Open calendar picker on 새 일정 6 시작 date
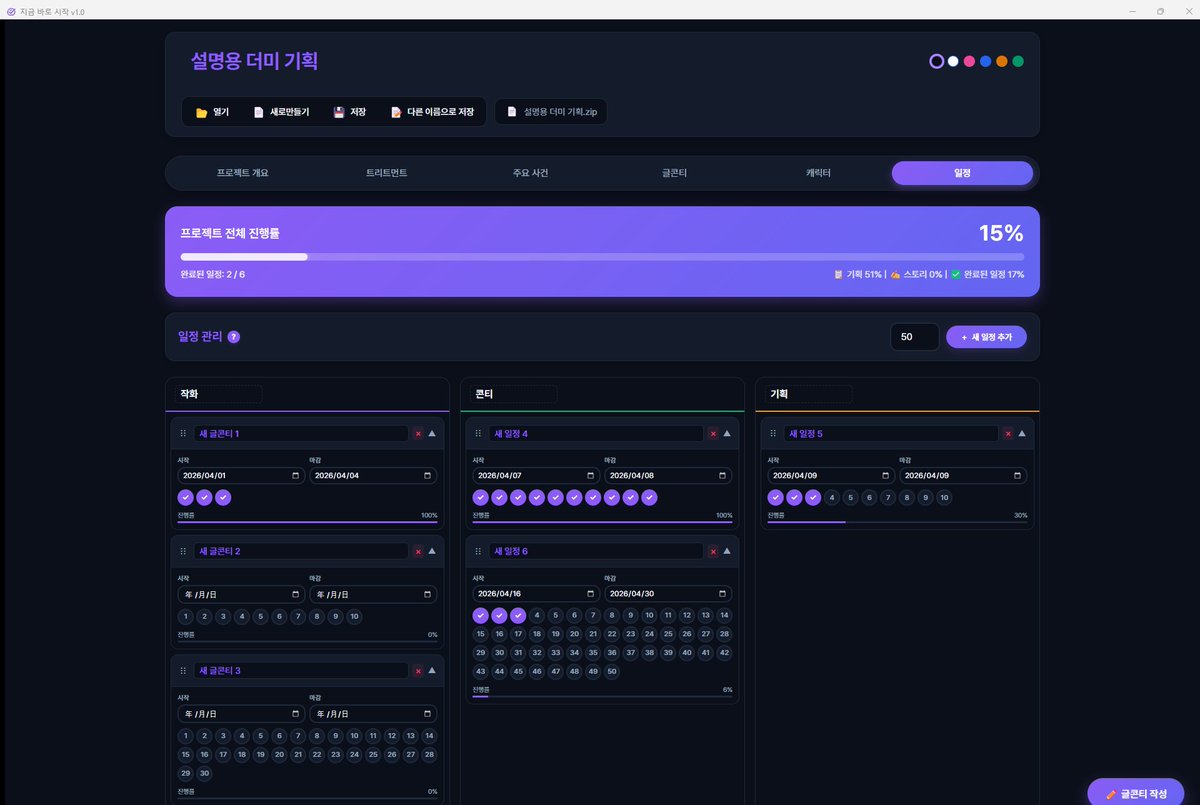 pos(591,594)
